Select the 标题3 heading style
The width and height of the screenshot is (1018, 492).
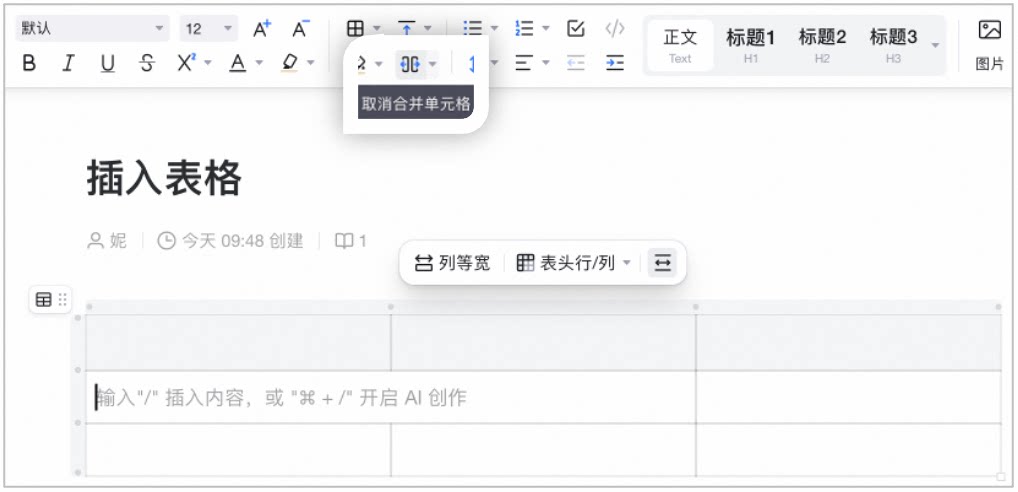coord(893,45)
